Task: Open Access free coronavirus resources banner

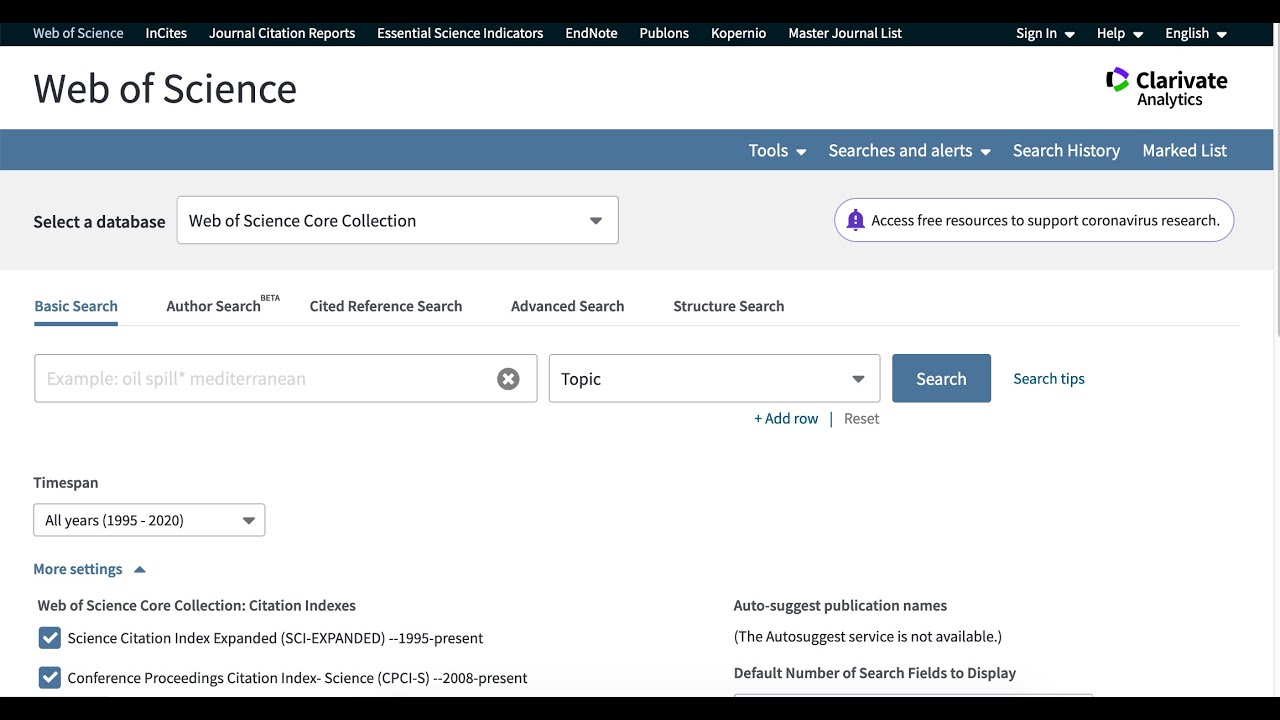Action: click(1034, 220)
